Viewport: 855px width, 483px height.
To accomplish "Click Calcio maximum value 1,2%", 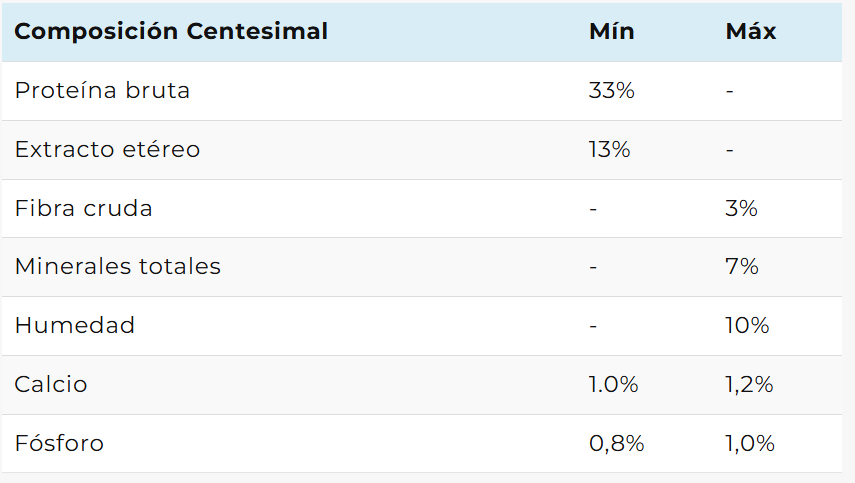I will click(x=749, y=385).
